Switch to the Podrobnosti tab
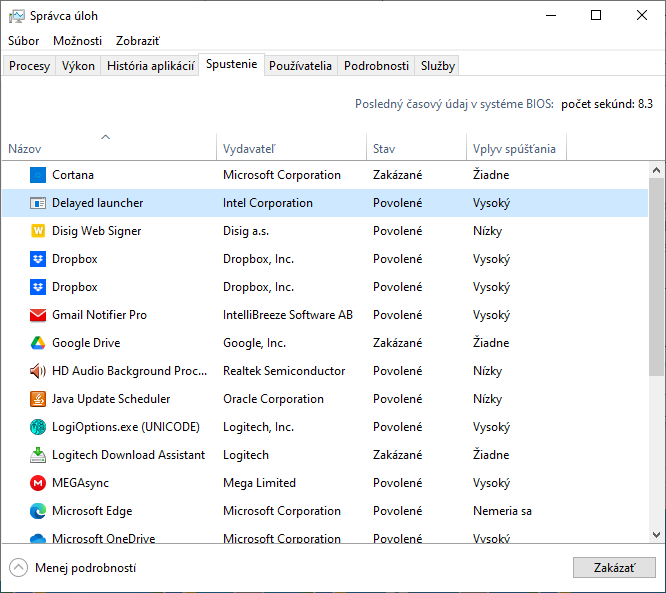This screenshot has width=666, height=593. click(376, 66)
